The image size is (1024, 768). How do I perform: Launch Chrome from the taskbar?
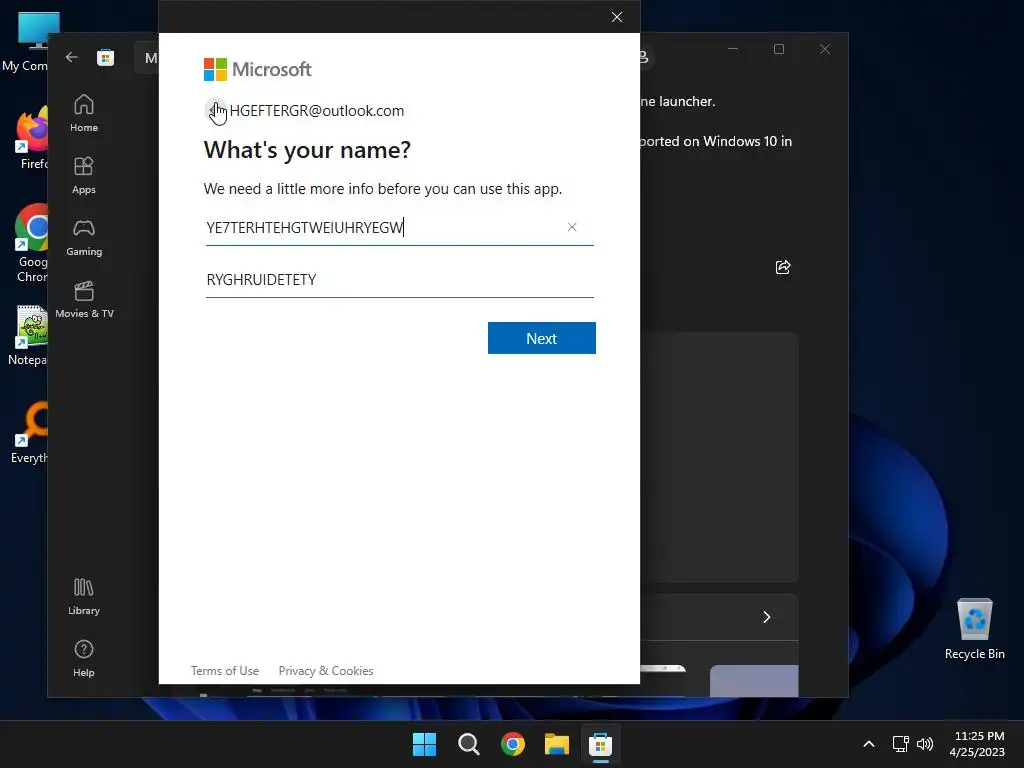pos(513,744)
